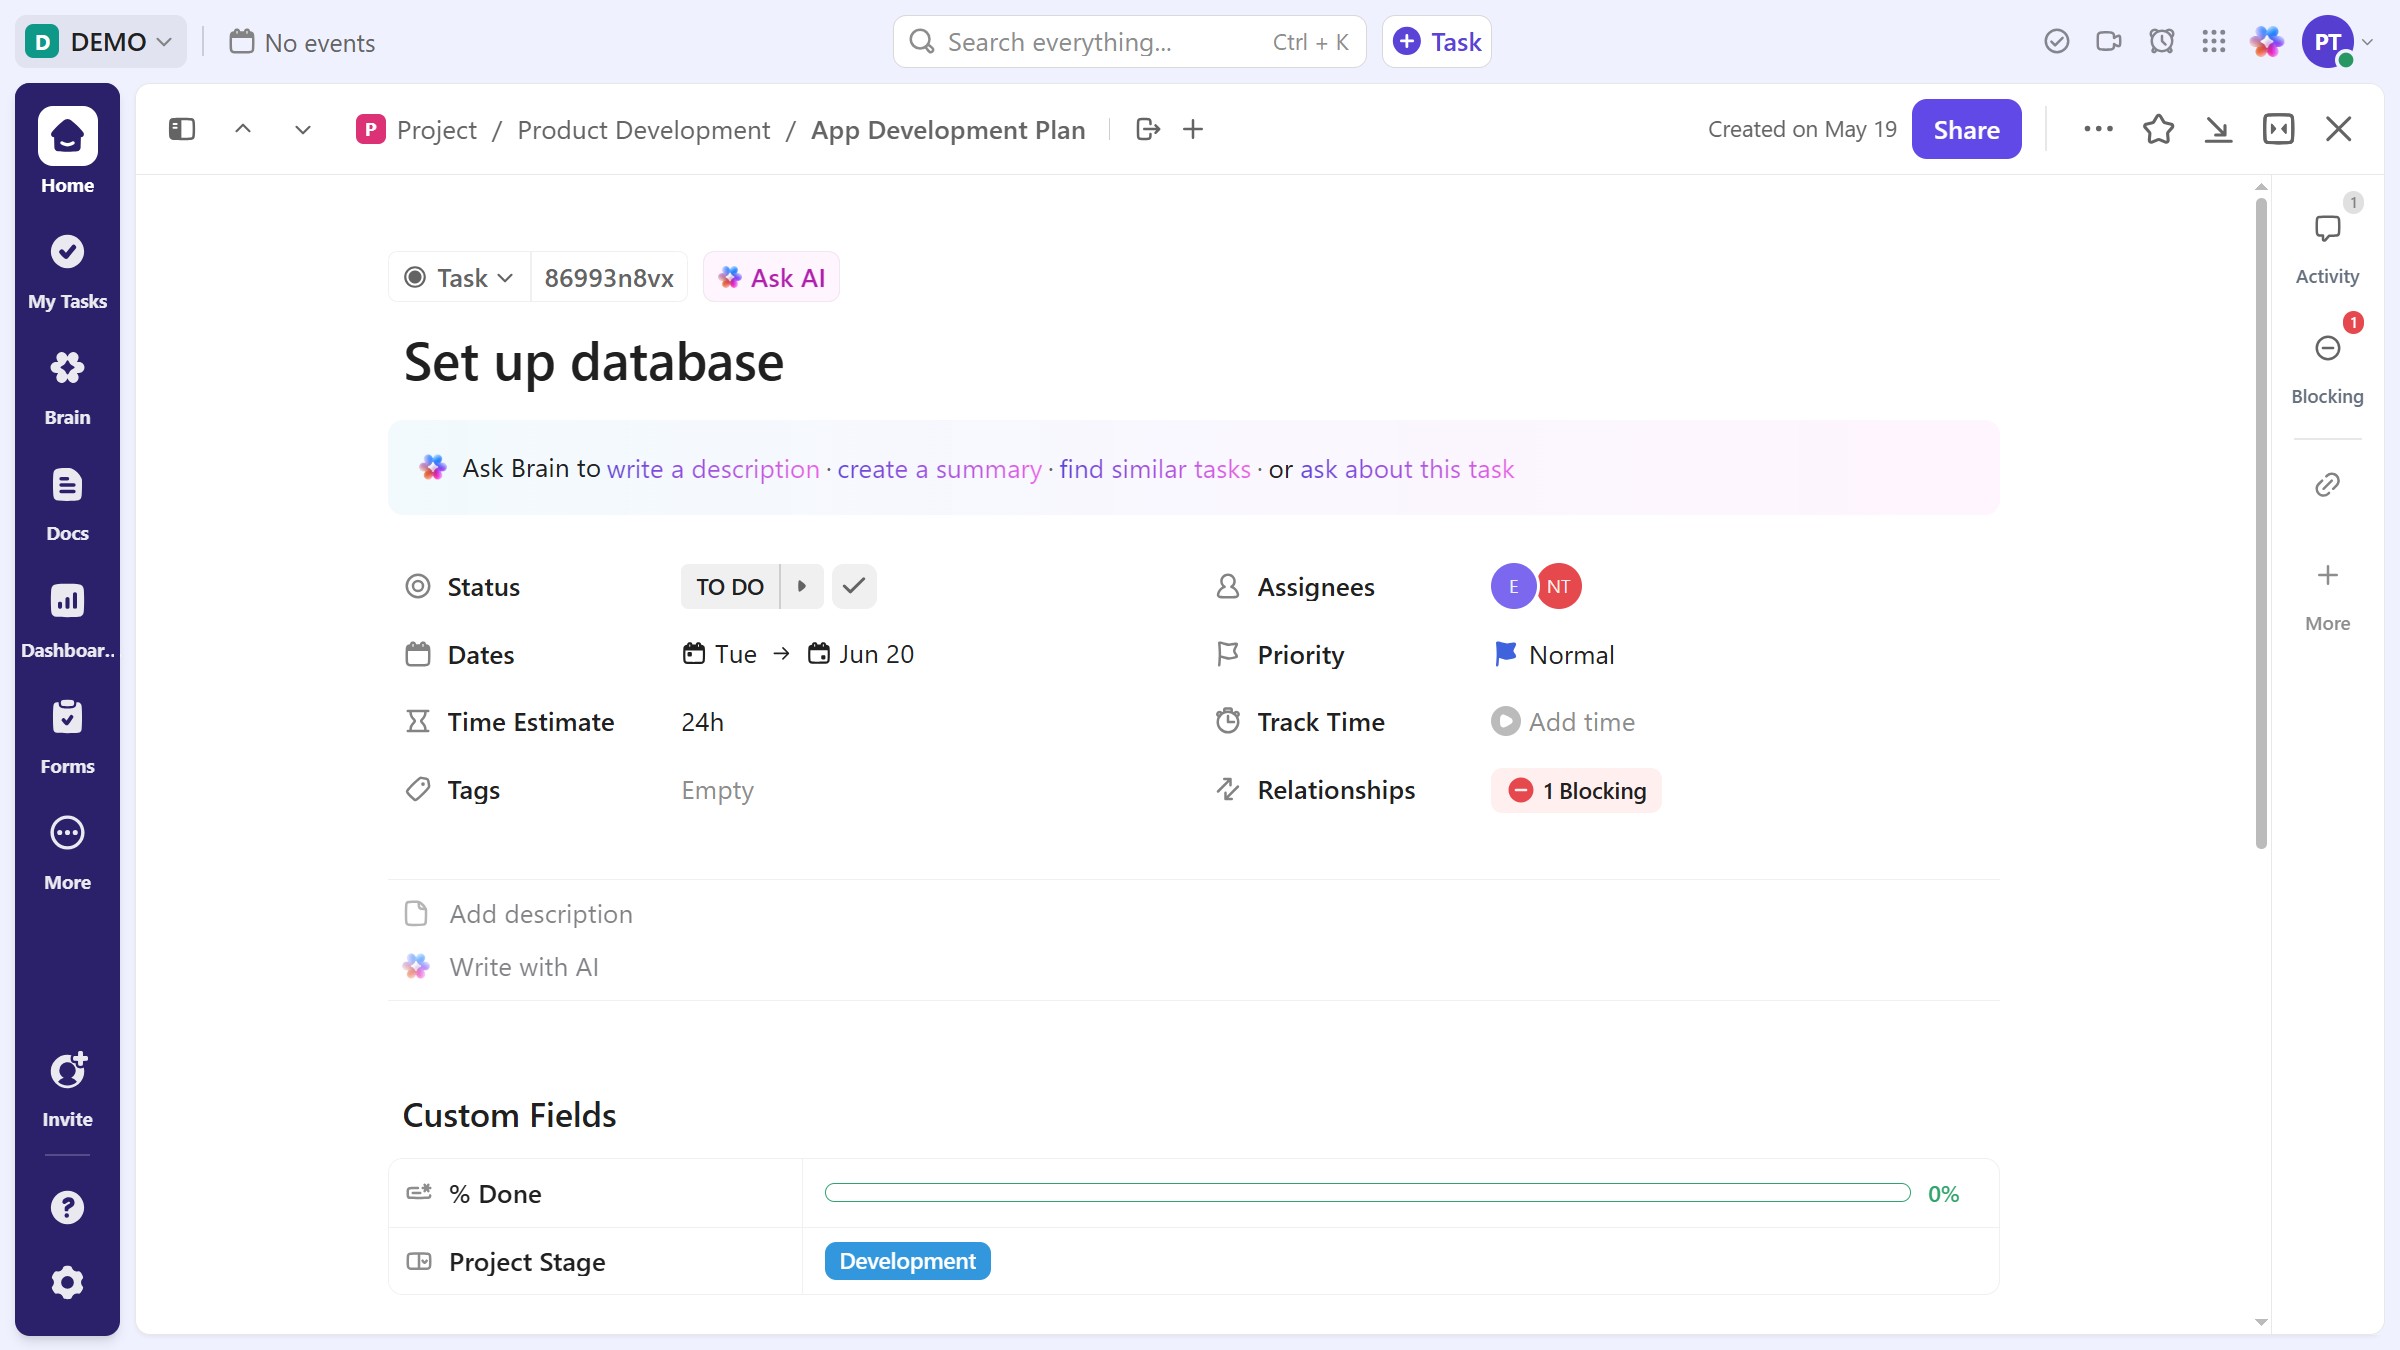This screenshot has width=2400, height=1350.
Task: Start time tracking with Add time play button
Action: tap(1505, 722)
